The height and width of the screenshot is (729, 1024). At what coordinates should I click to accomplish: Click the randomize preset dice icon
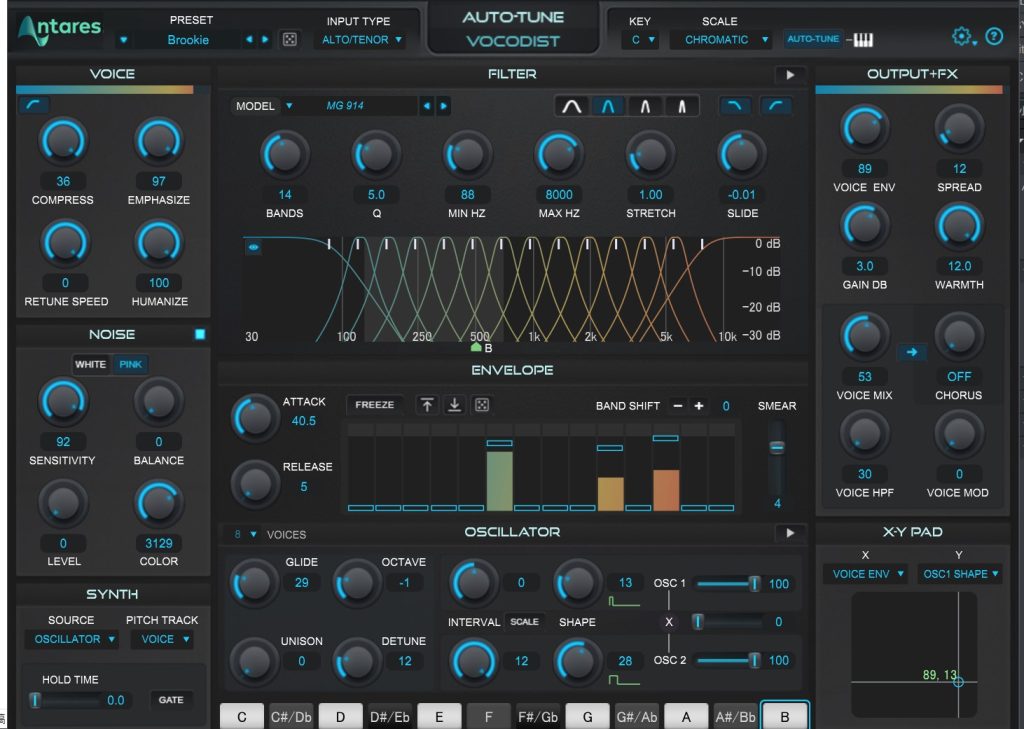(x=289, y=40)
